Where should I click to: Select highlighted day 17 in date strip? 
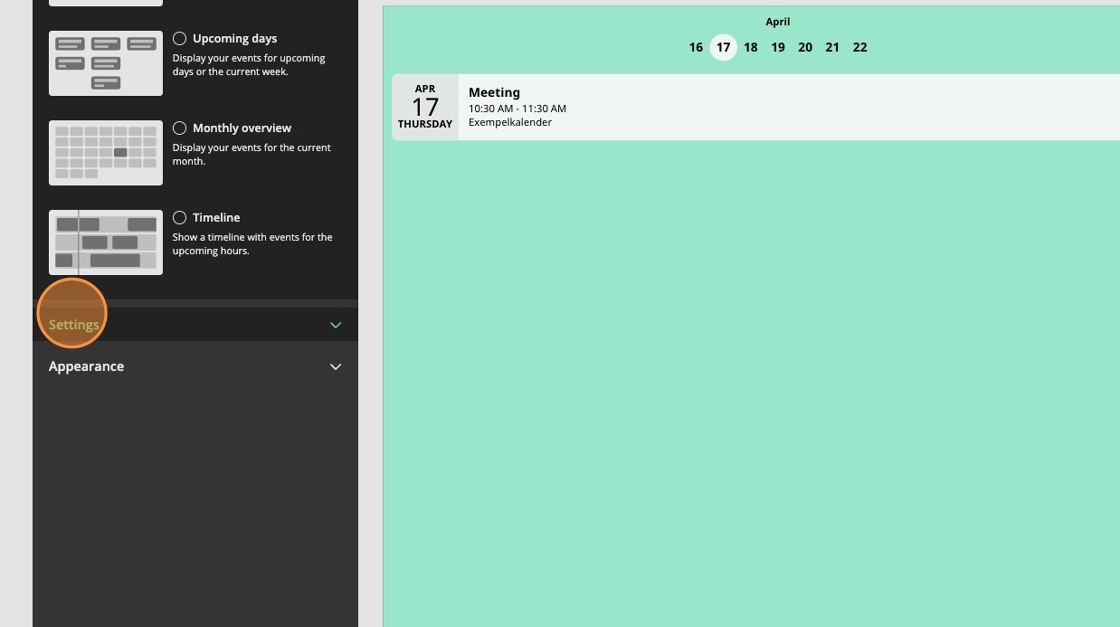pyautogui.click(x=723, y=47)
